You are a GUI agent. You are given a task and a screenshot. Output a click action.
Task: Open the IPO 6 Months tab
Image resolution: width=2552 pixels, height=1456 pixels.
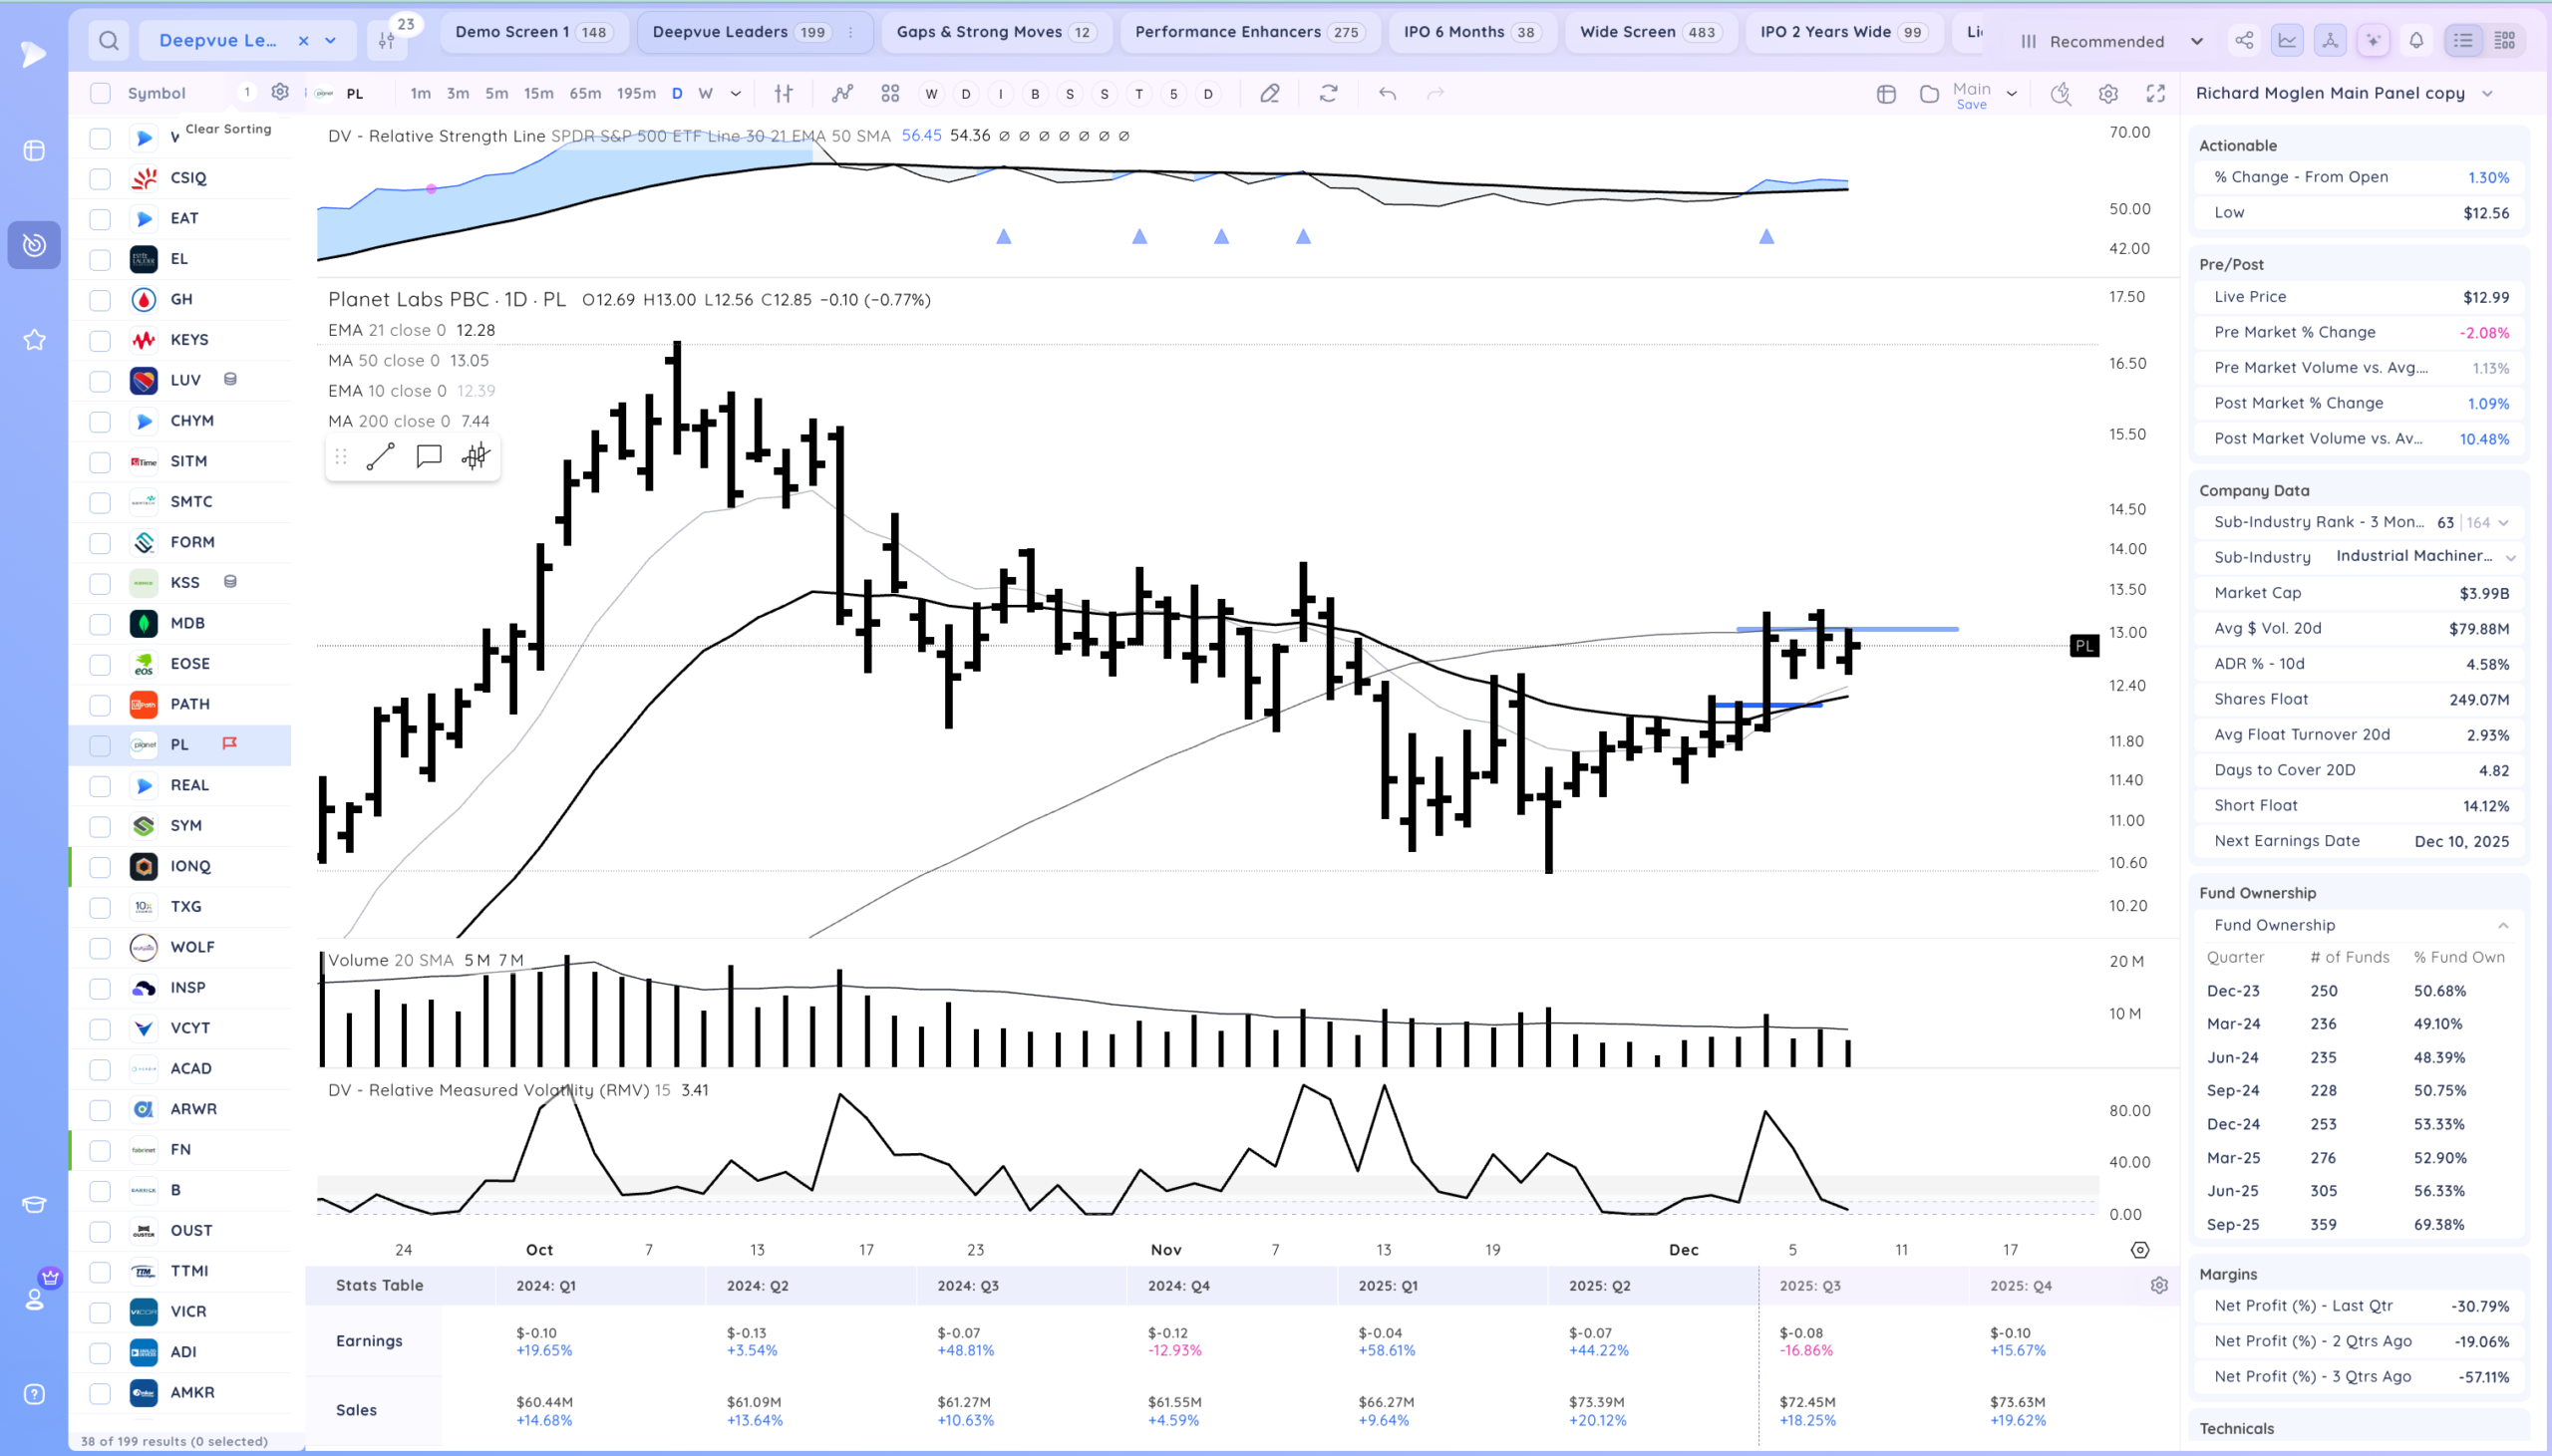[x=1468, y=32]
